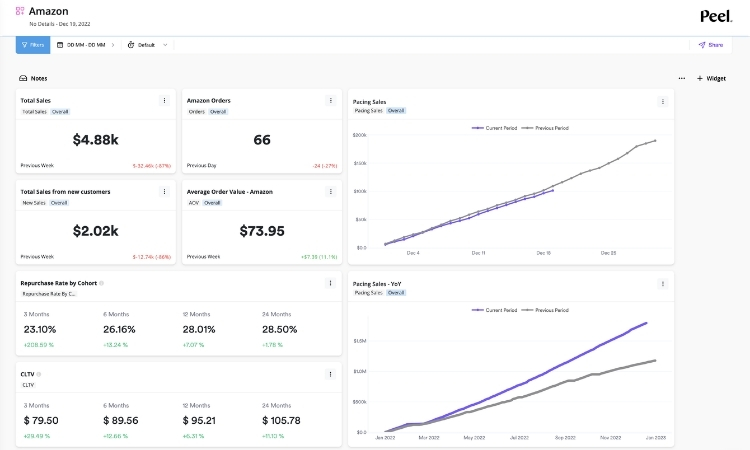Click the Total Sales tag label
This screenshot has height=450, width=750.
point(34,112)
